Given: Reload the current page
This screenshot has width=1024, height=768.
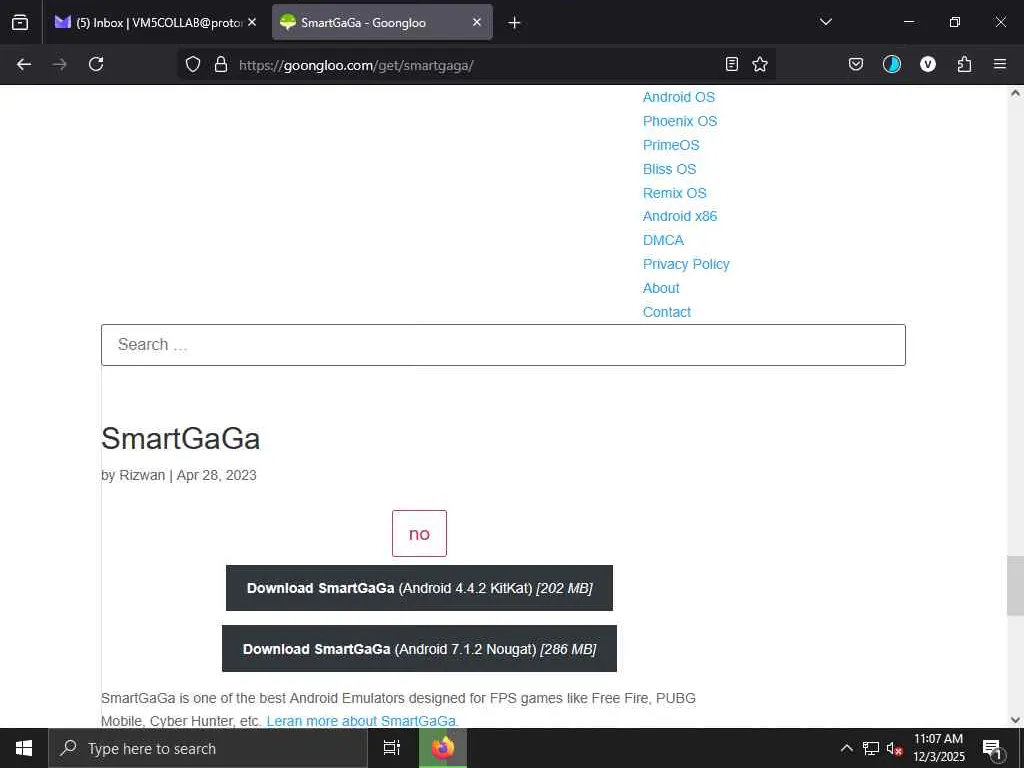Looking at the screenshot, I should [96, 64].
